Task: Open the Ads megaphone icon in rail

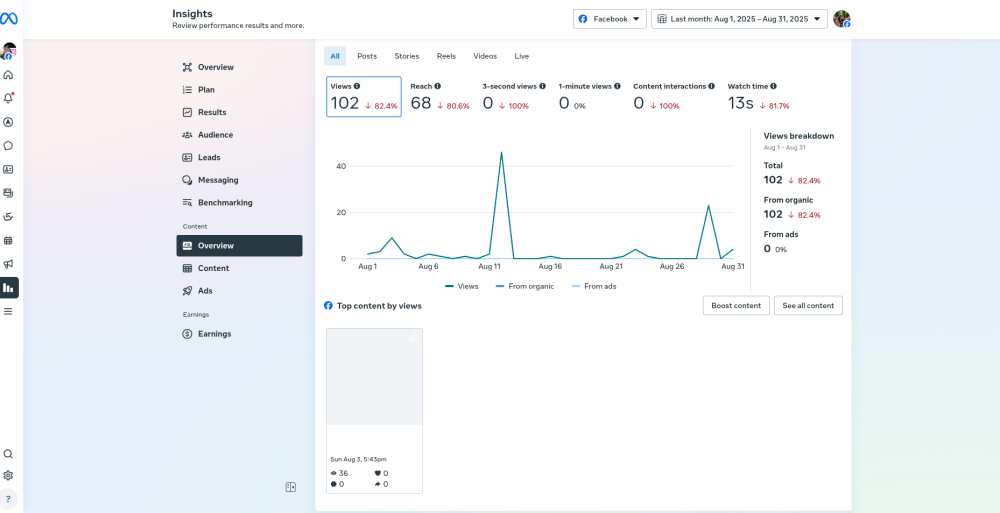Action: click(8, 264)
